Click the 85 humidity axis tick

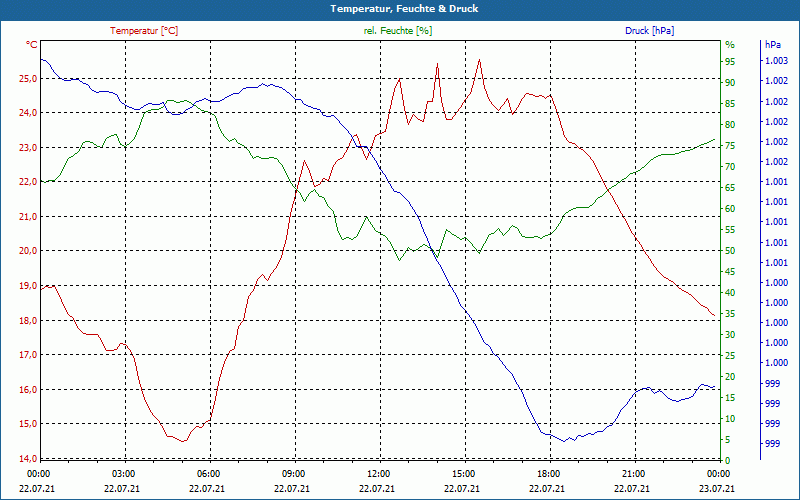[730, 104]
